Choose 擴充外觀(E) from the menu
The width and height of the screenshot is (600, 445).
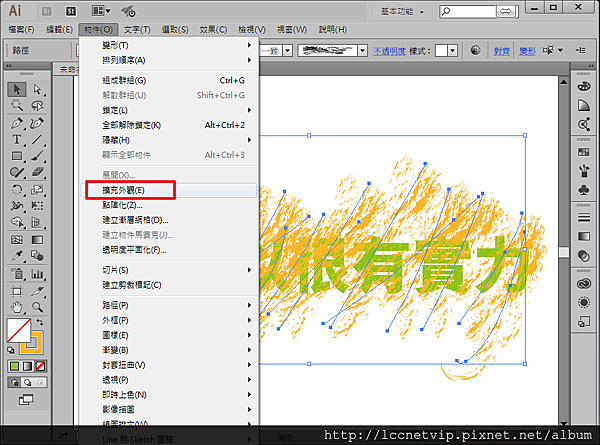[169, 190]
